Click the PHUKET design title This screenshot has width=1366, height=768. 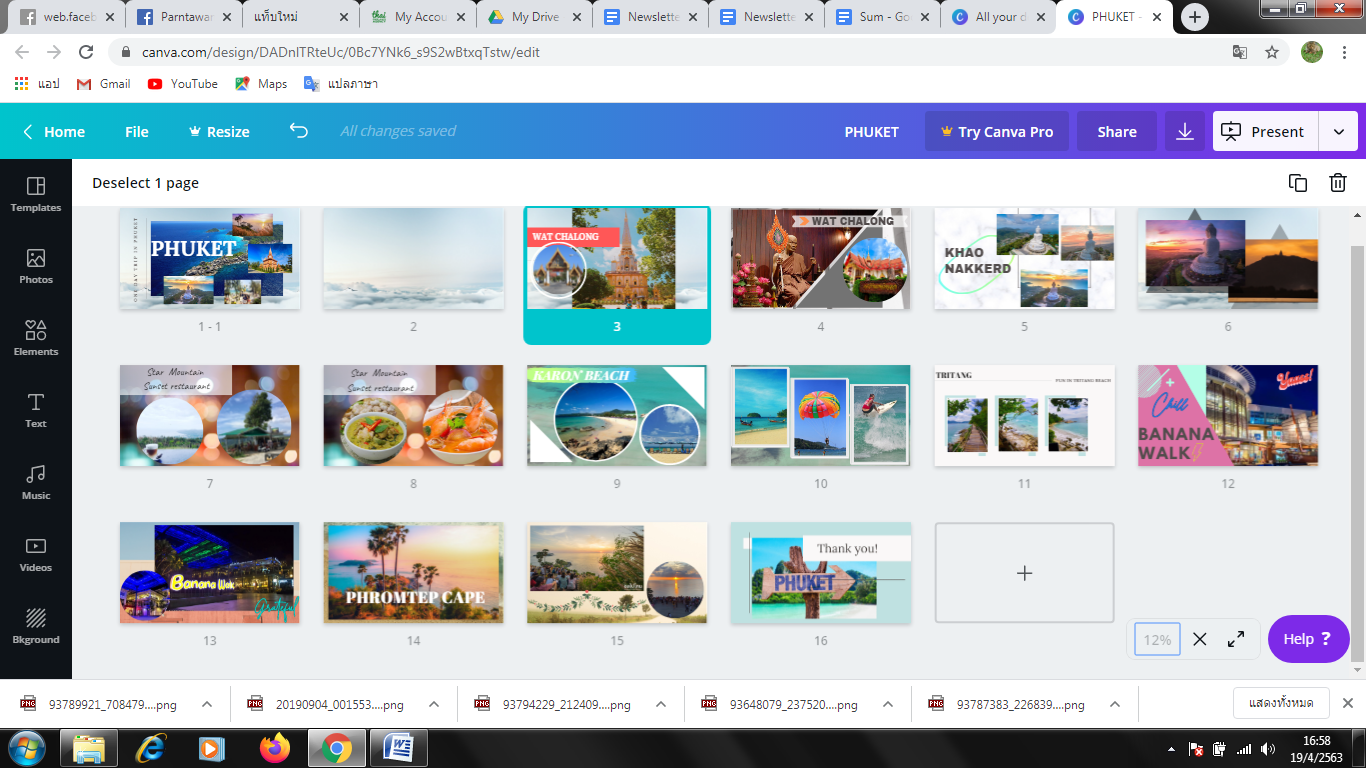coord(871,131)
